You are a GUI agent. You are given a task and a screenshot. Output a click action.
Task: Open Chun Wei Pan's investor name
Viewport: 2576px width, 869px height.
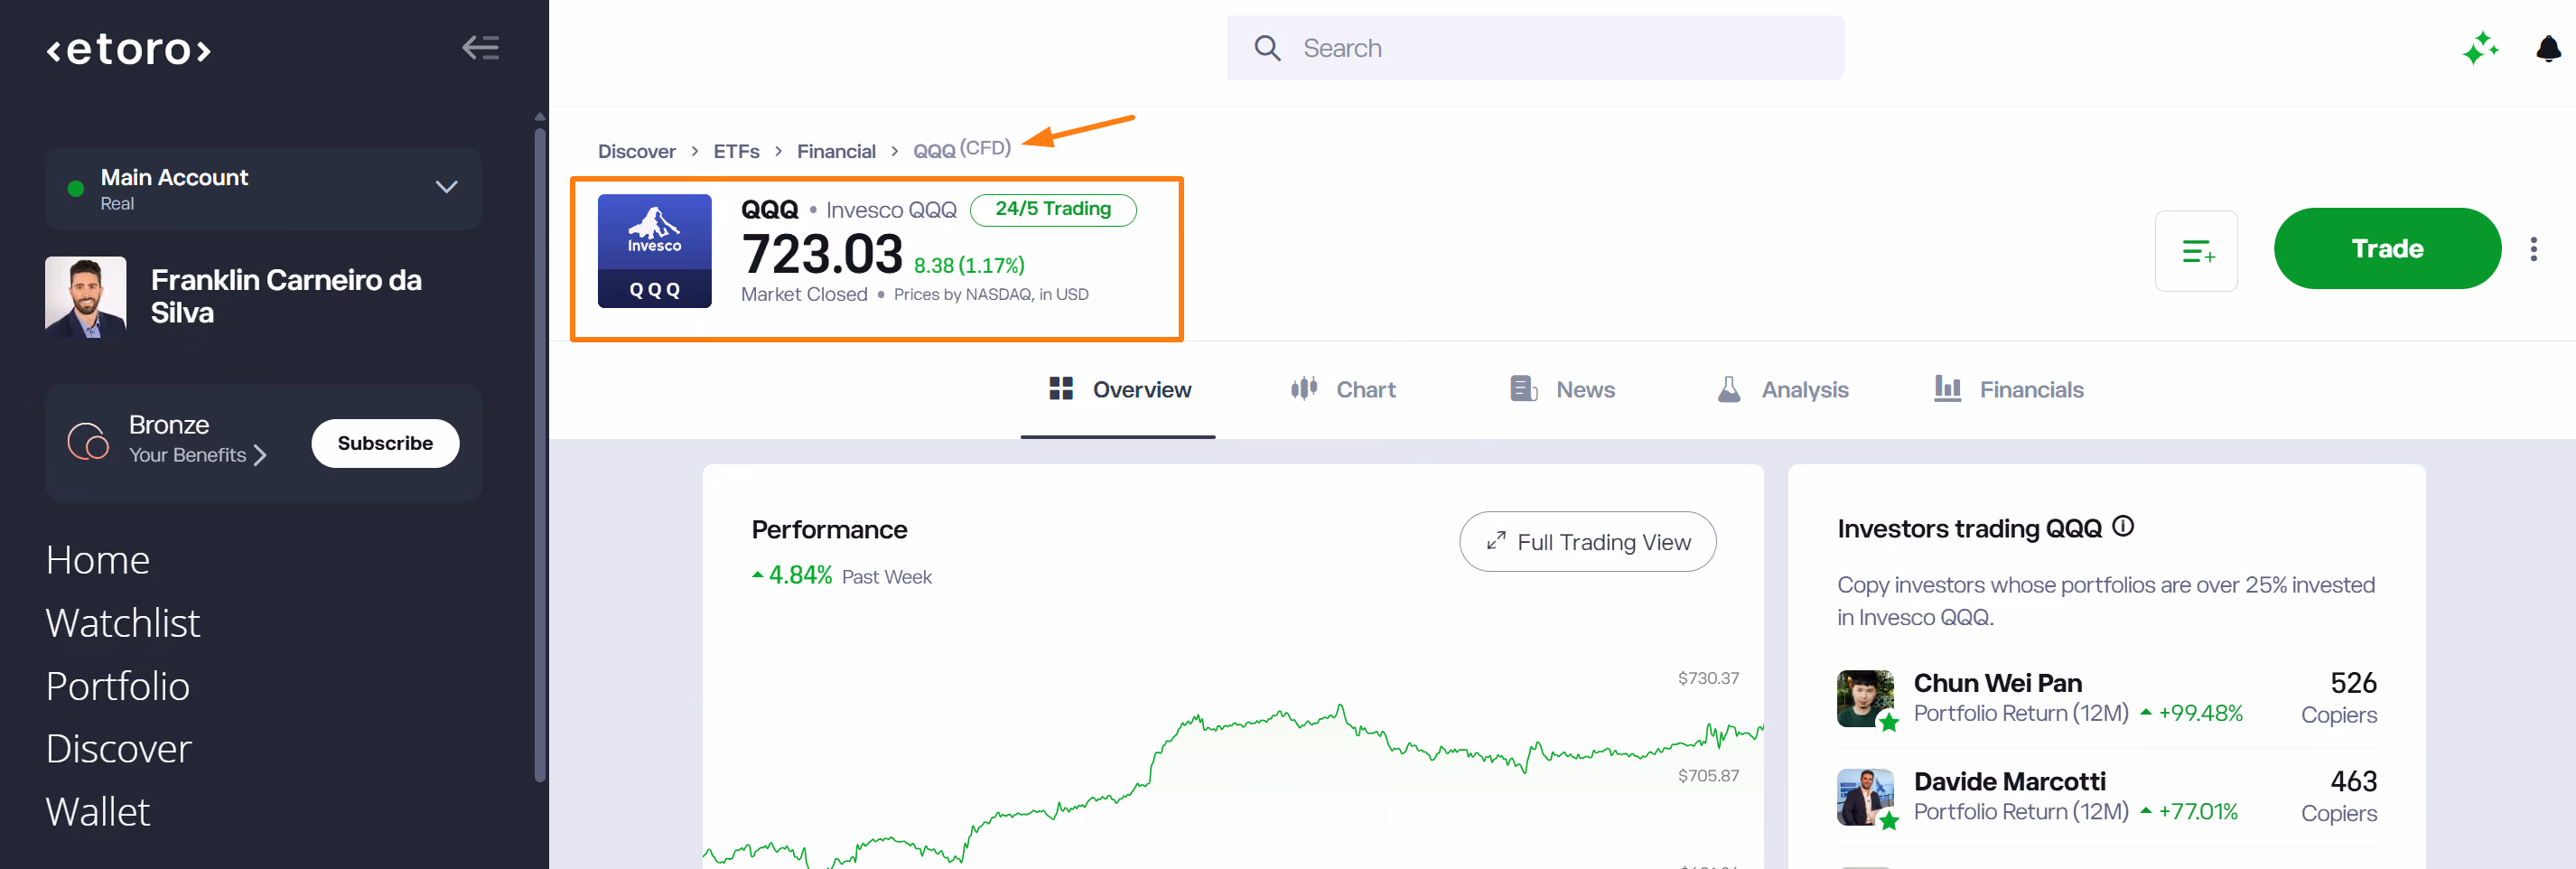point(1997,683)
